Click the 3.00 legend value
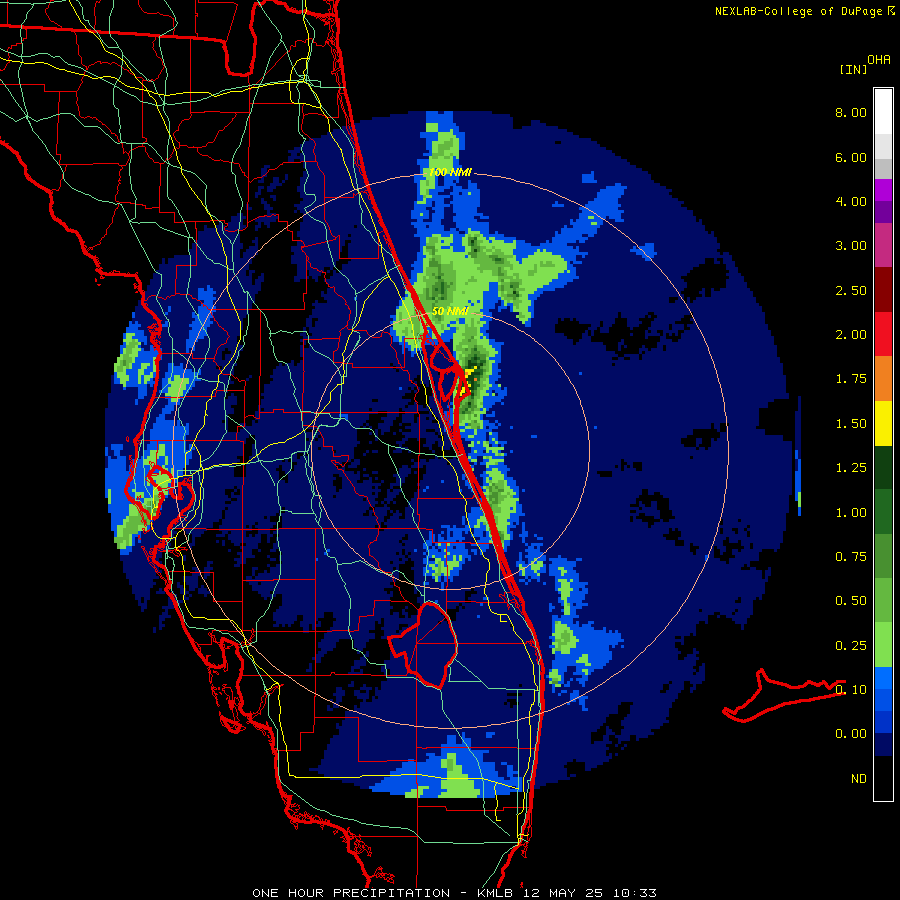 [x=851, y=246]
